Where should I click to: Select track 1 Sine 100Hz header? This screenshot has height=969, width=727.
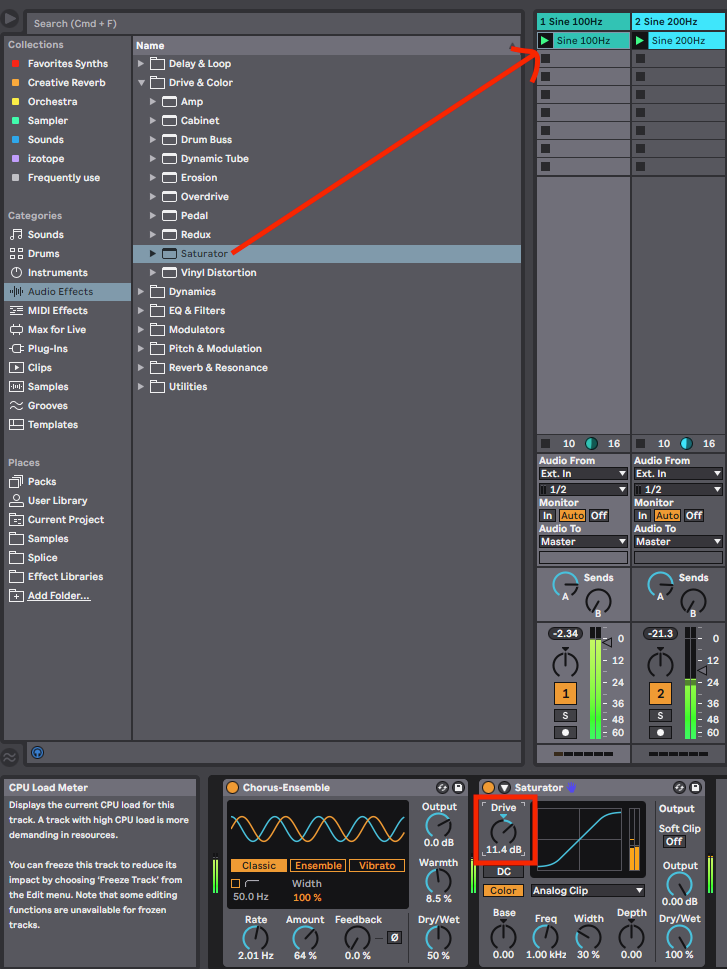[x=583, y=22]
